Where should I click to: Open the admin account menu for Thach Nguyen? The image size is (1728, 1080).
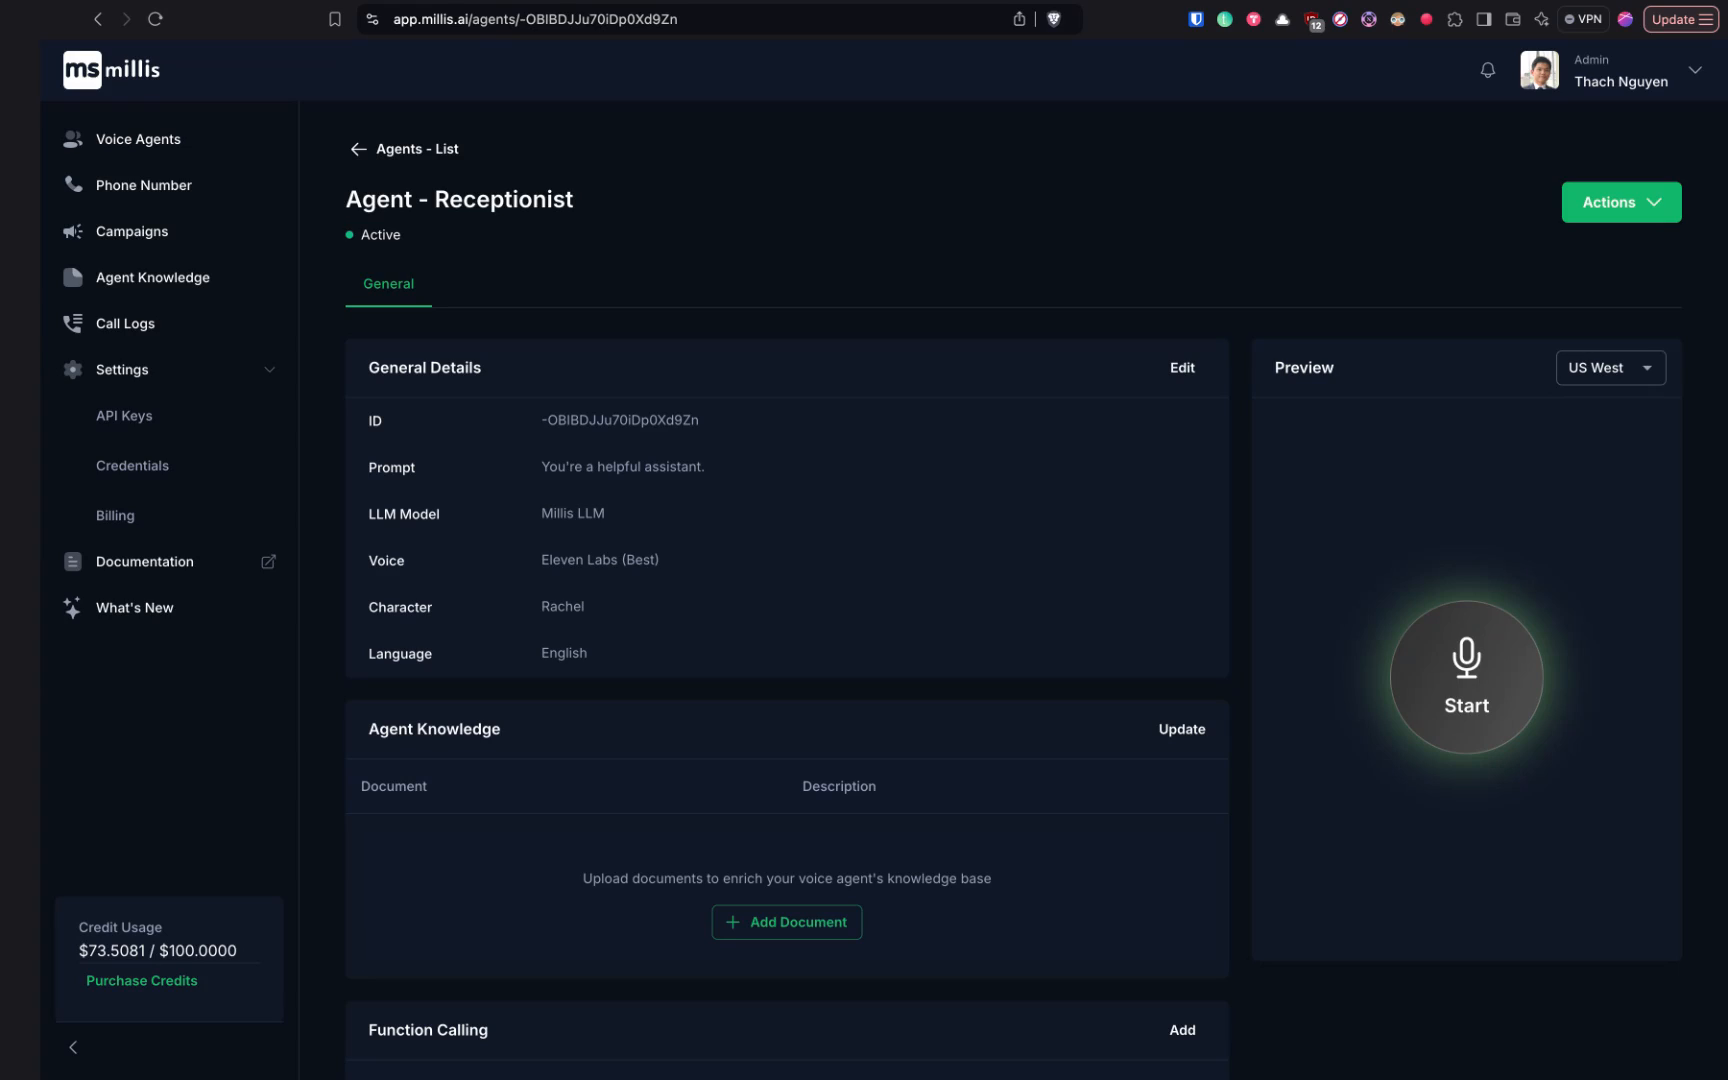1695,70
